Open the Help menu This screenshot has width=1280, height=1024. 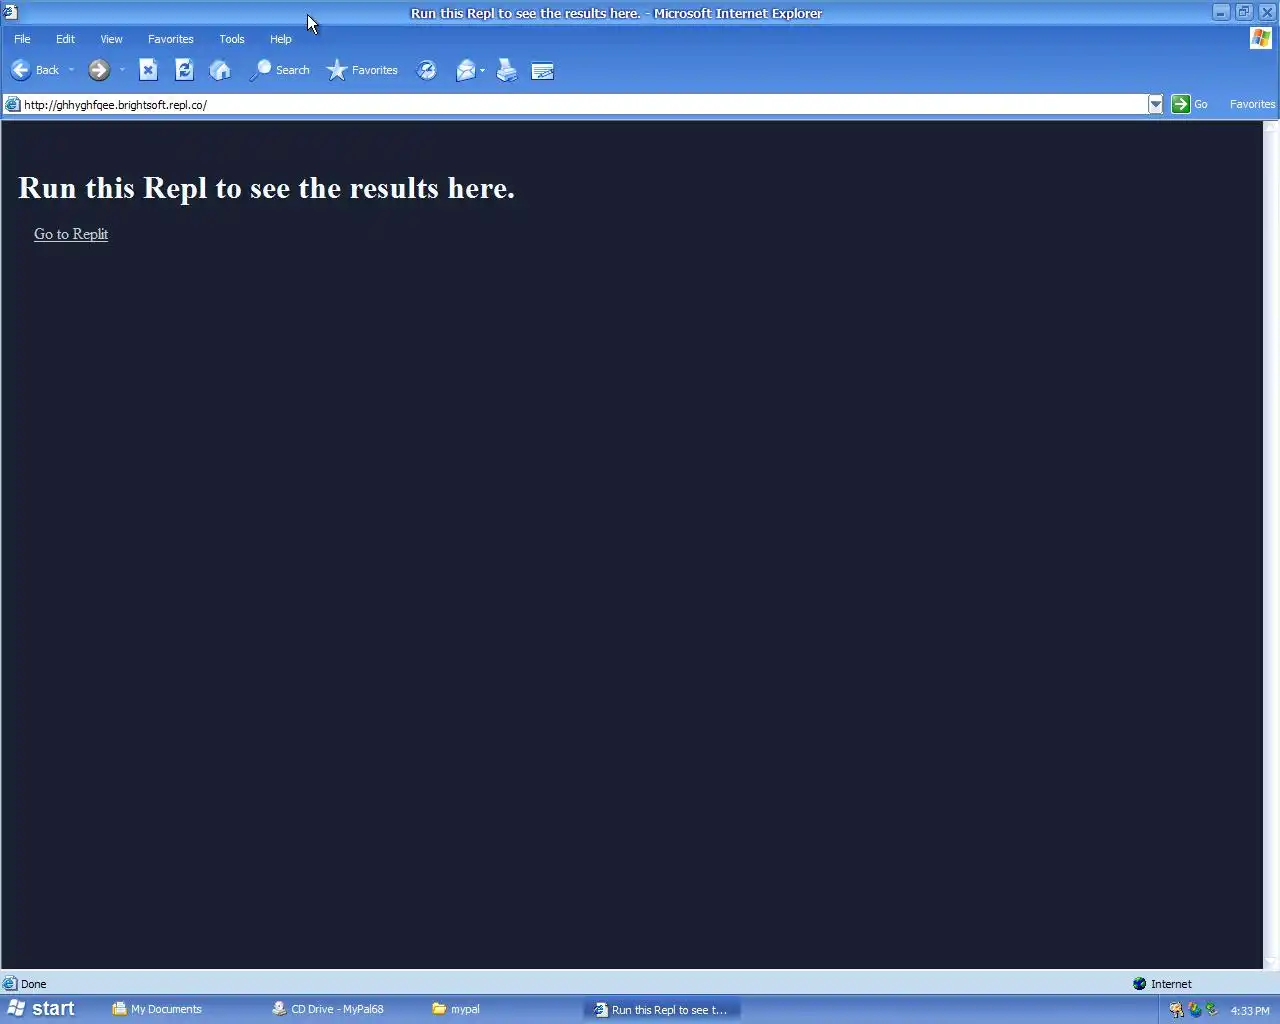(281, 39)
